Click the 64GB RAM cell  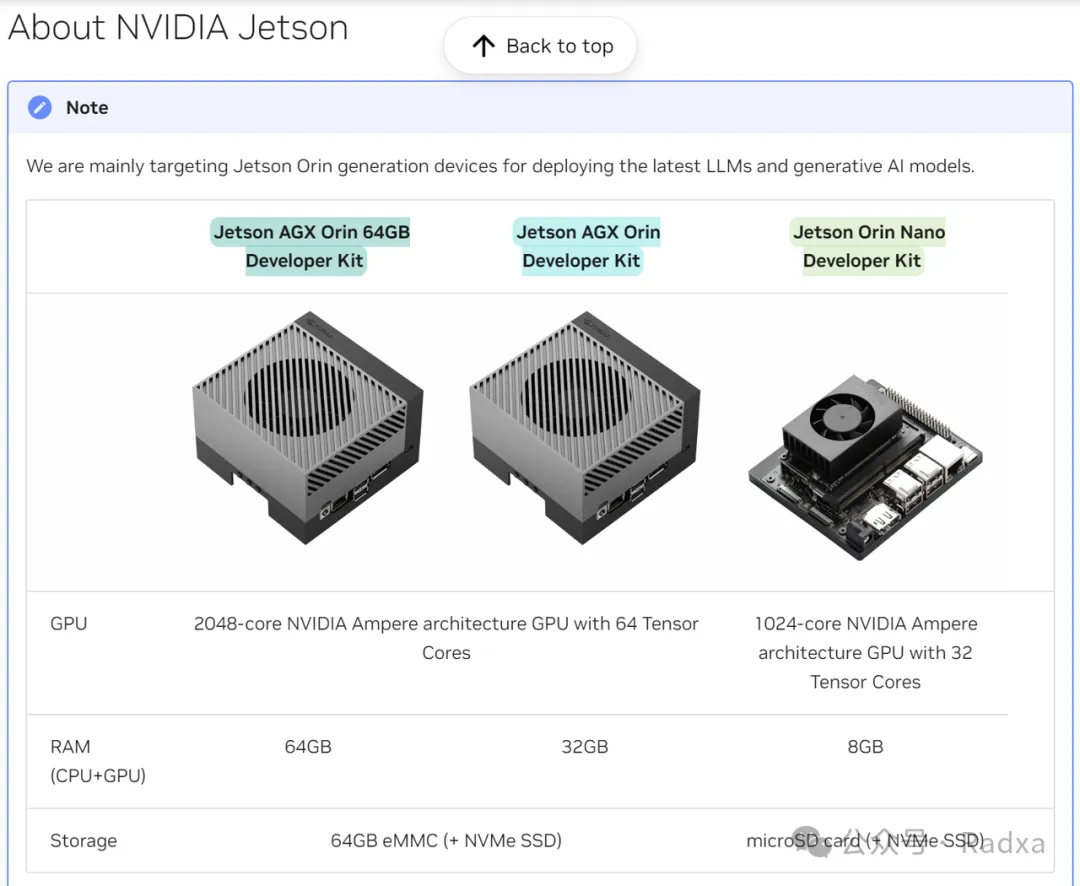[308, 747]
